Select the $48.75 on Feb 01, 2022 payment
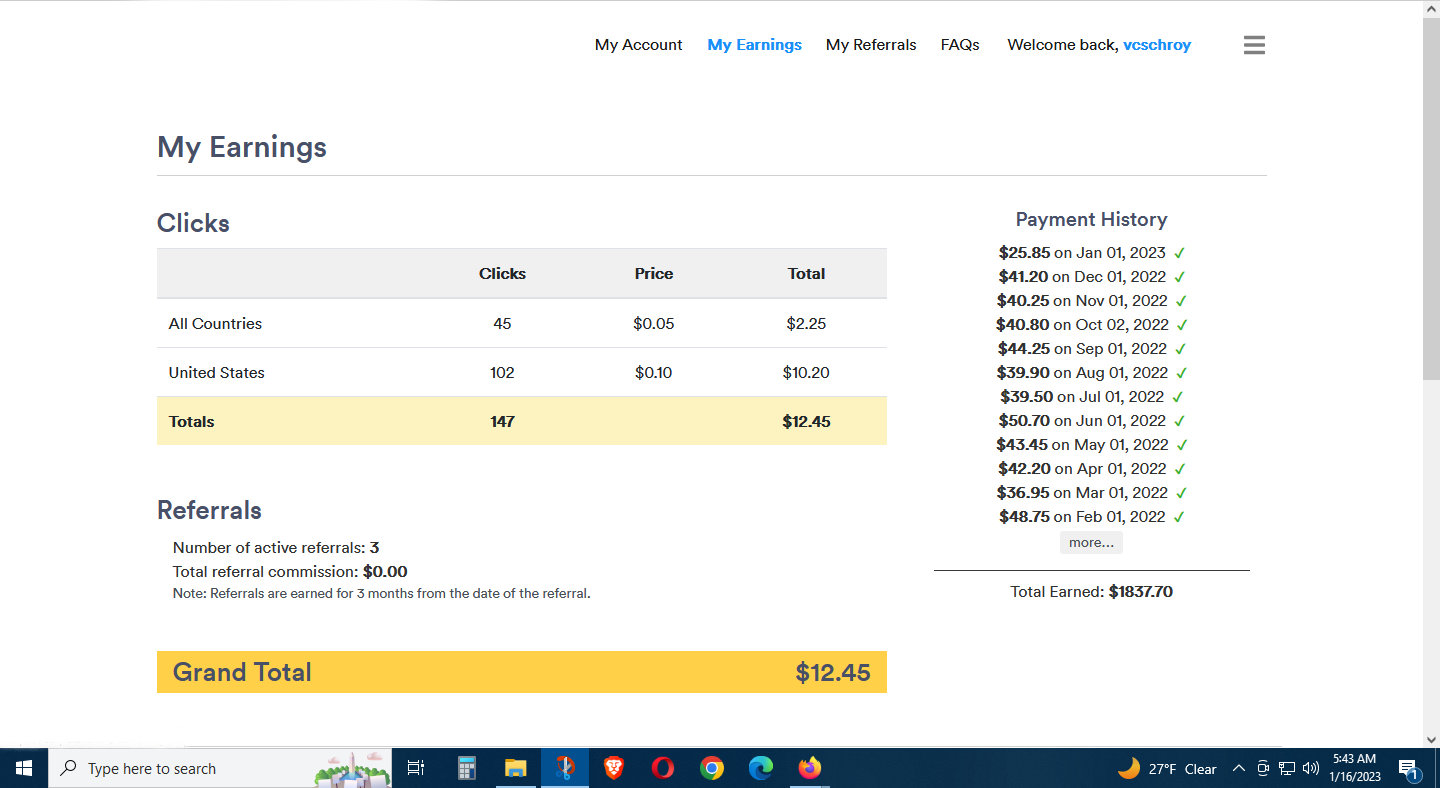Screen dimensions: 1440x788 point(1091,517)
